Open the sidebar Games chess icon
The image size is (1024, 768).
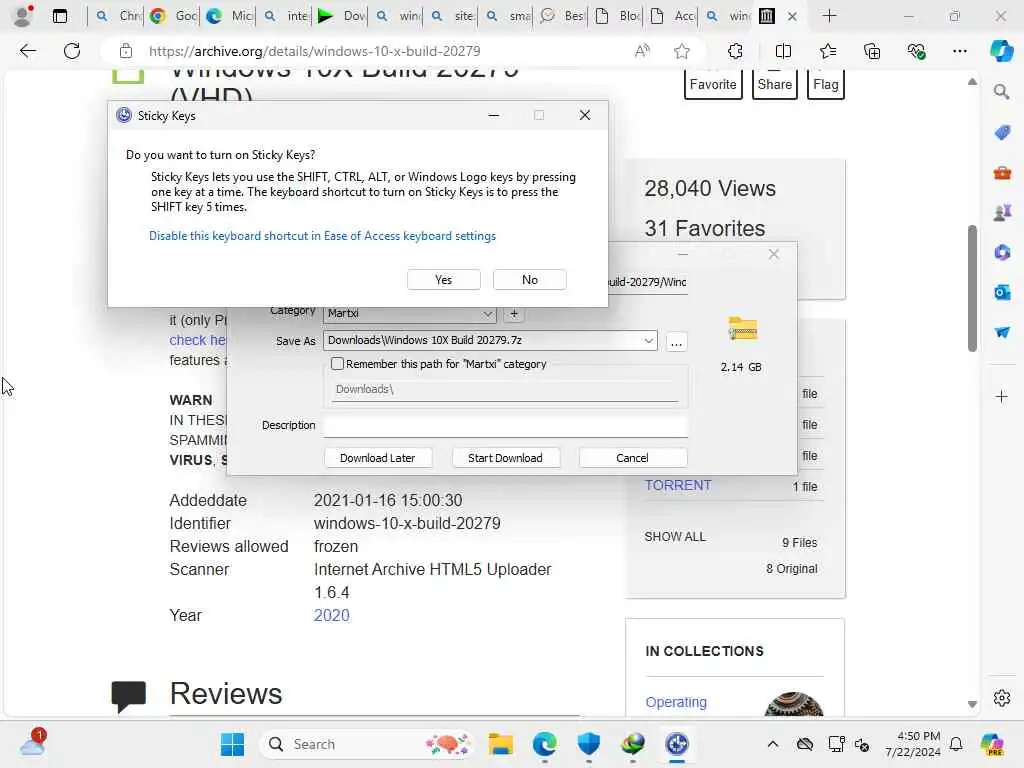(x=1002, y=213)
